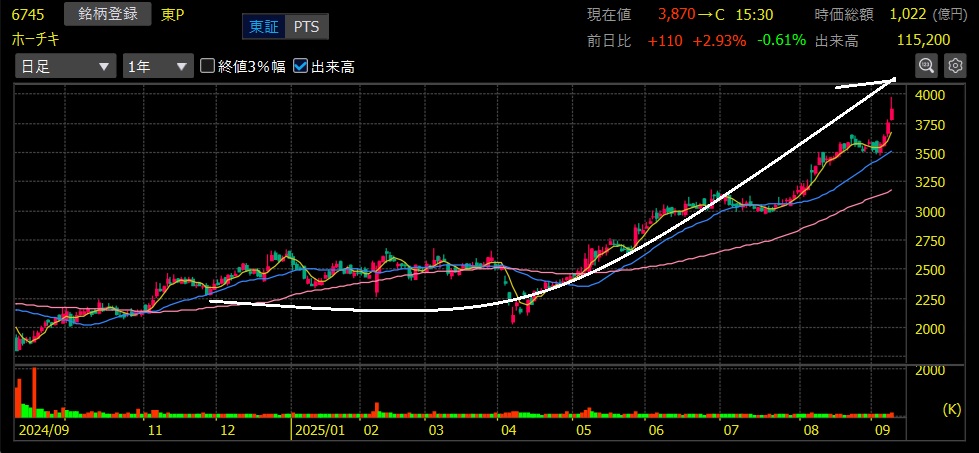Viewport: 979px width, 453px height.
Task: Open the chart zoom magnifier tool
Action: click(925, 66)
